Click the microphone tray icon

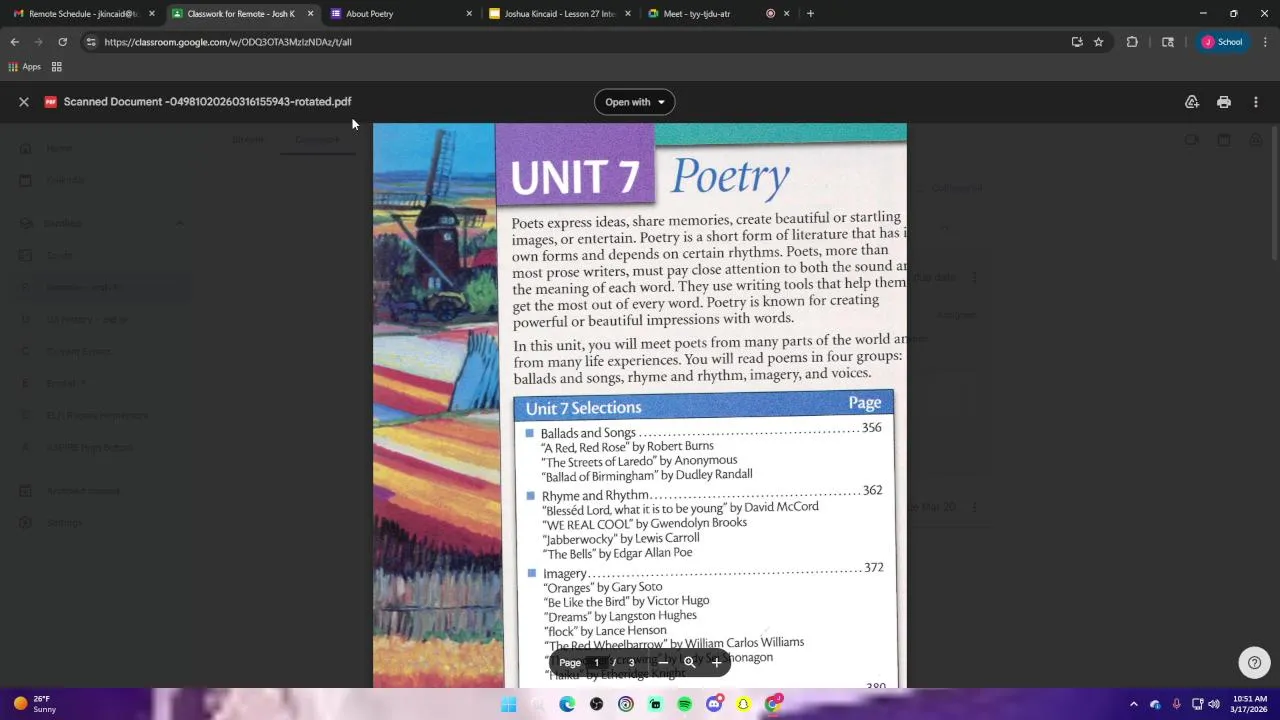1176,704
